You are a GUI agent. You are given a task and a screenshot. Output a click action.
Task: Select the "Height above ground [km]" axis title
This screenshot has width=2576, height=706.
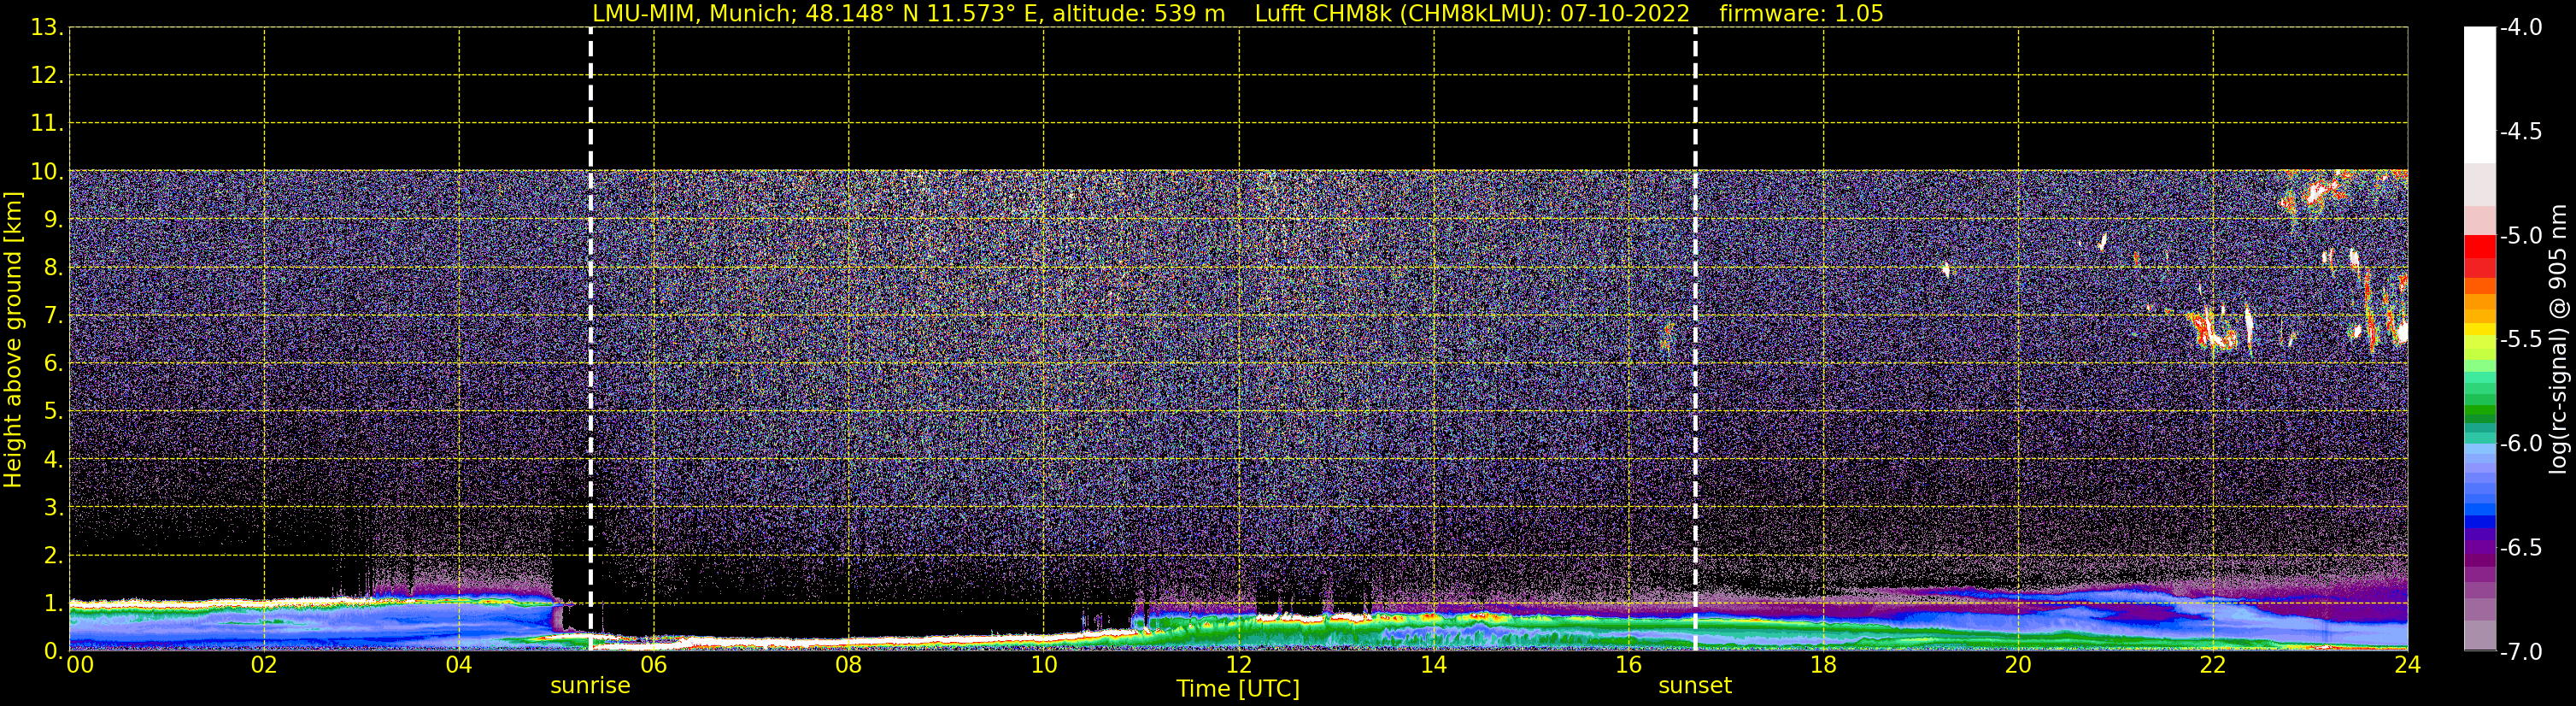click(x=13, y=340)
